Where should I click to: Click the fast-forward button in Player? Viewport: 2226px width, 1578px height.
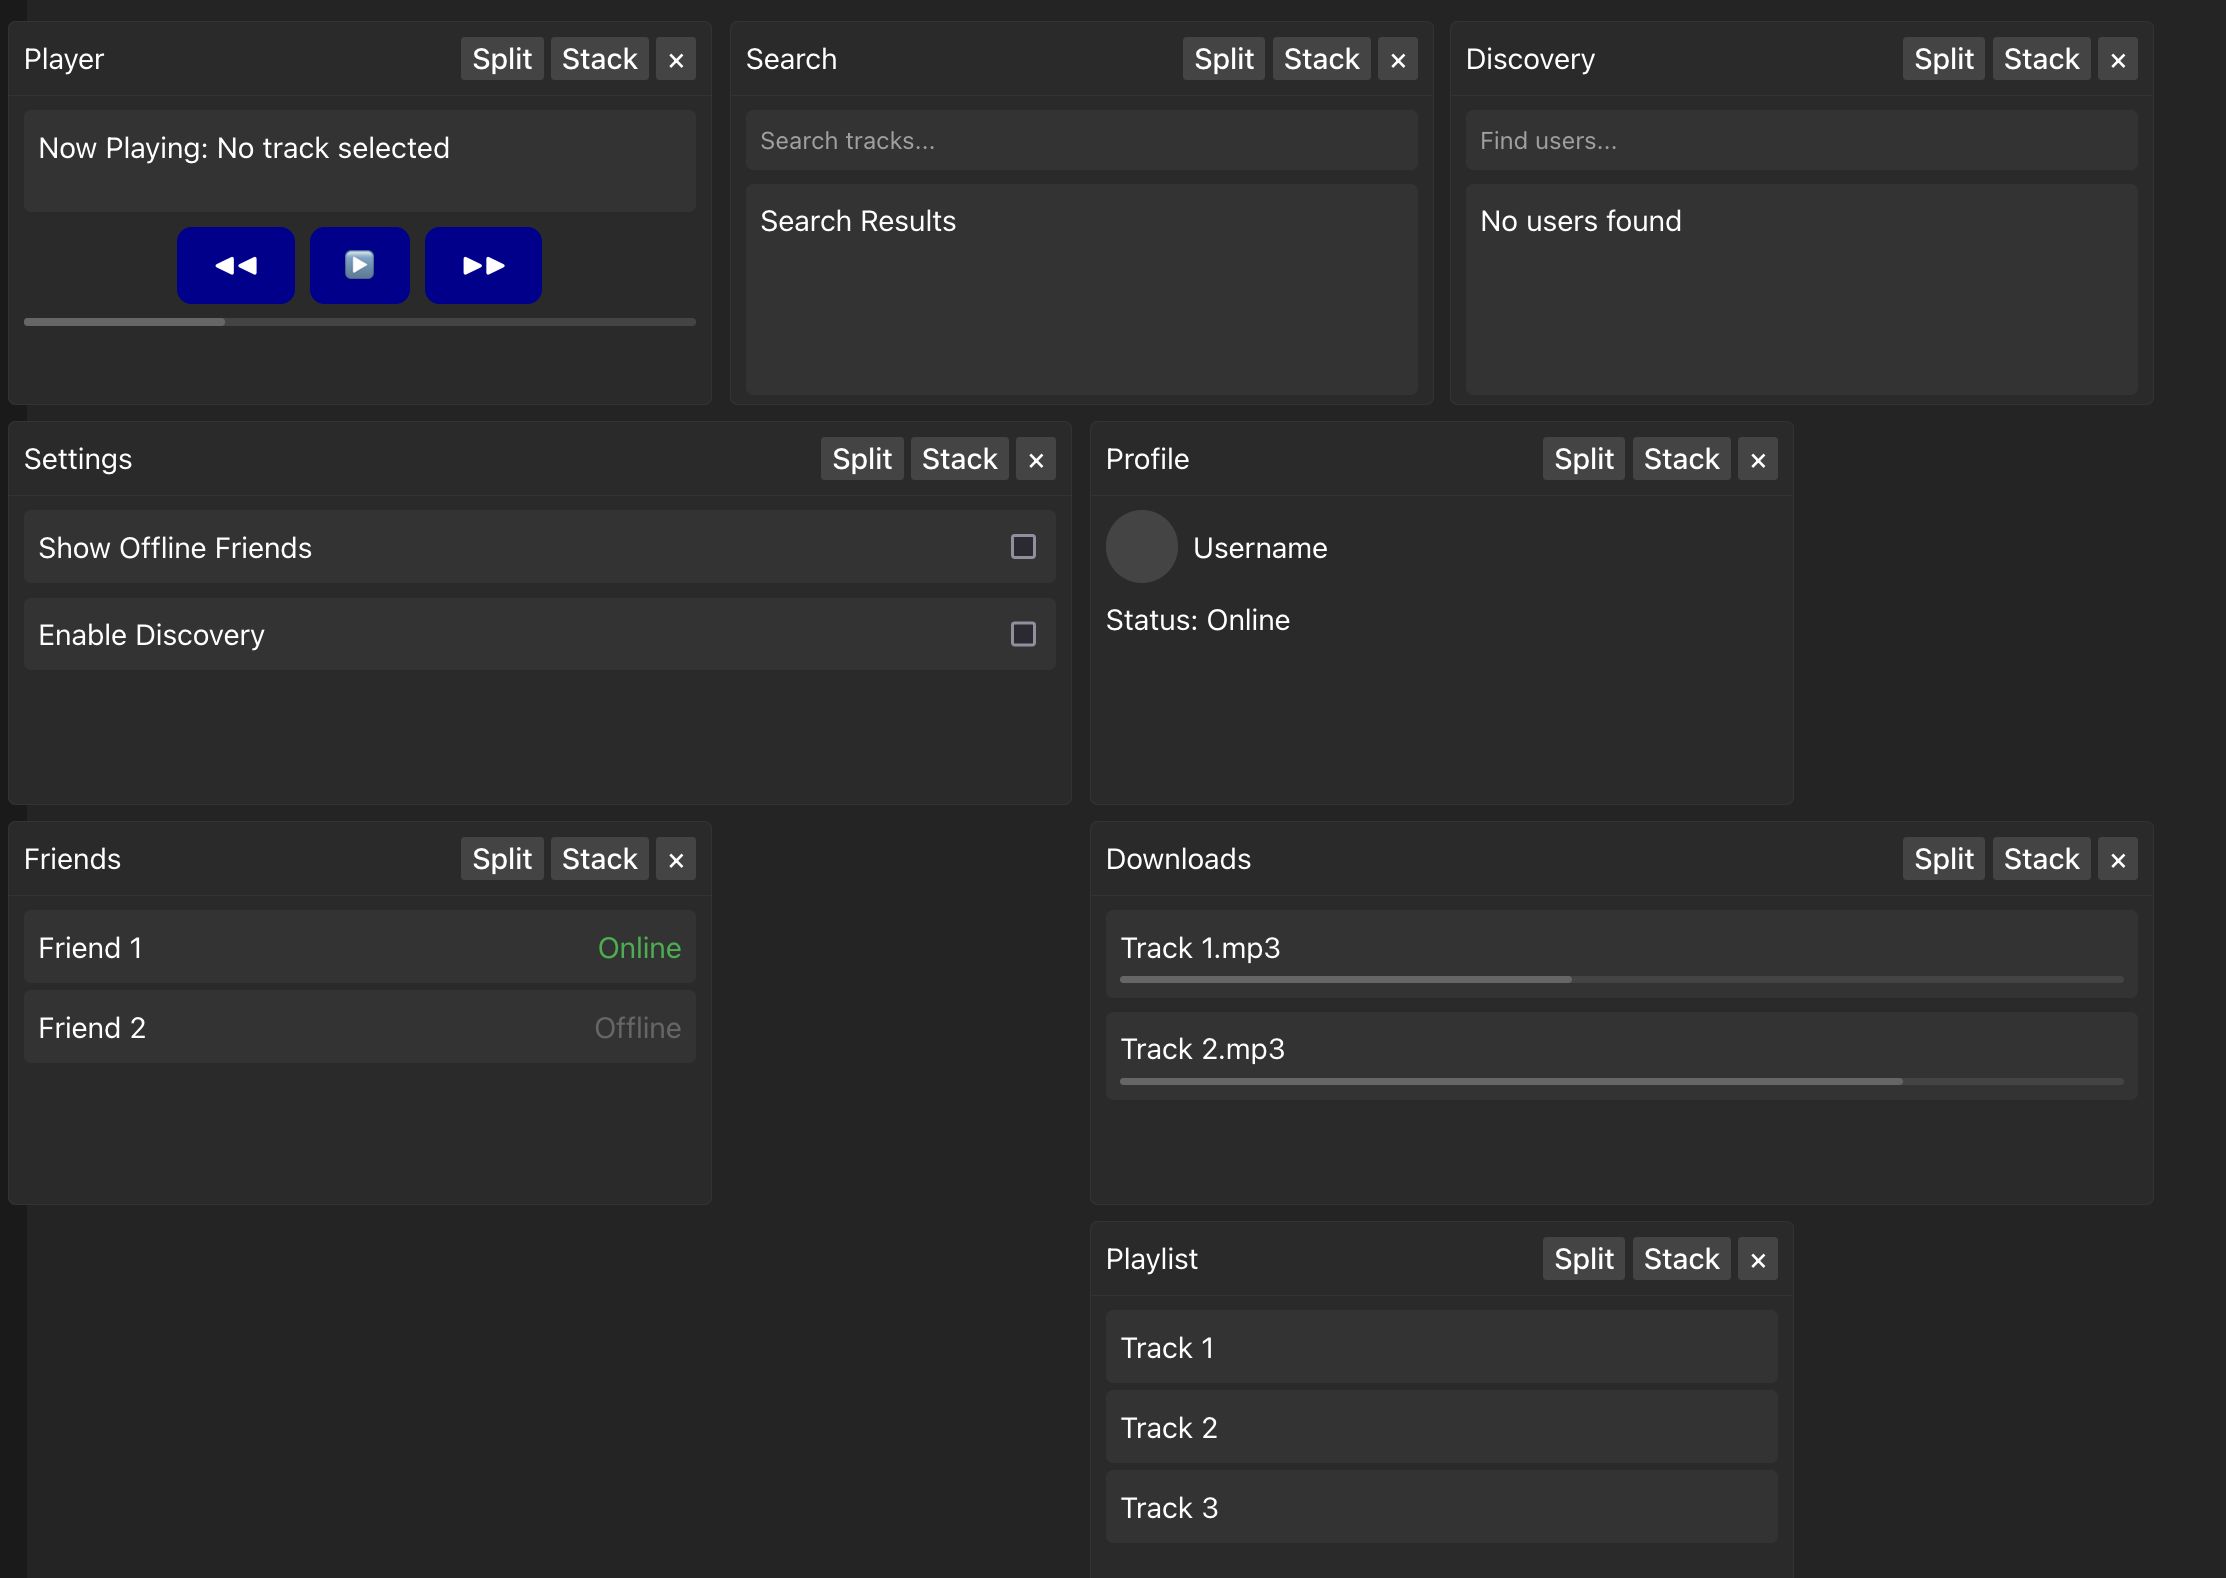coord(483,263)
